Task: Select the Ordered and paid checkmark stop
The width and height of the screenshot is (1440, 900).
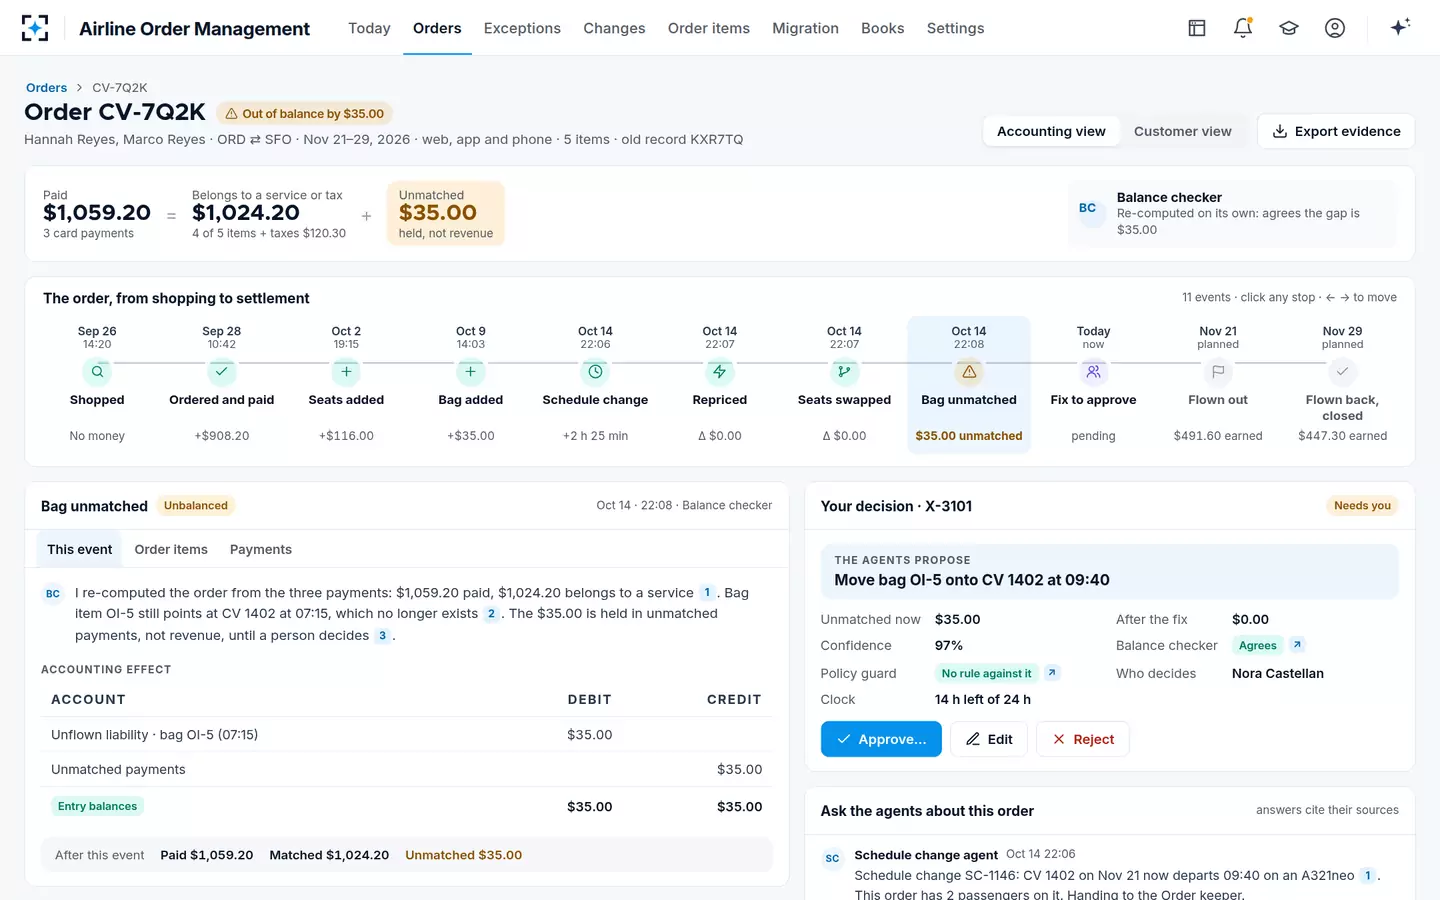Action: pos(221,371)
